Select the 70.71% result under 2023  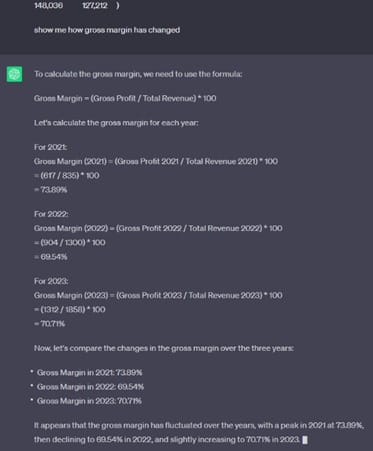[x=49, y=324]
